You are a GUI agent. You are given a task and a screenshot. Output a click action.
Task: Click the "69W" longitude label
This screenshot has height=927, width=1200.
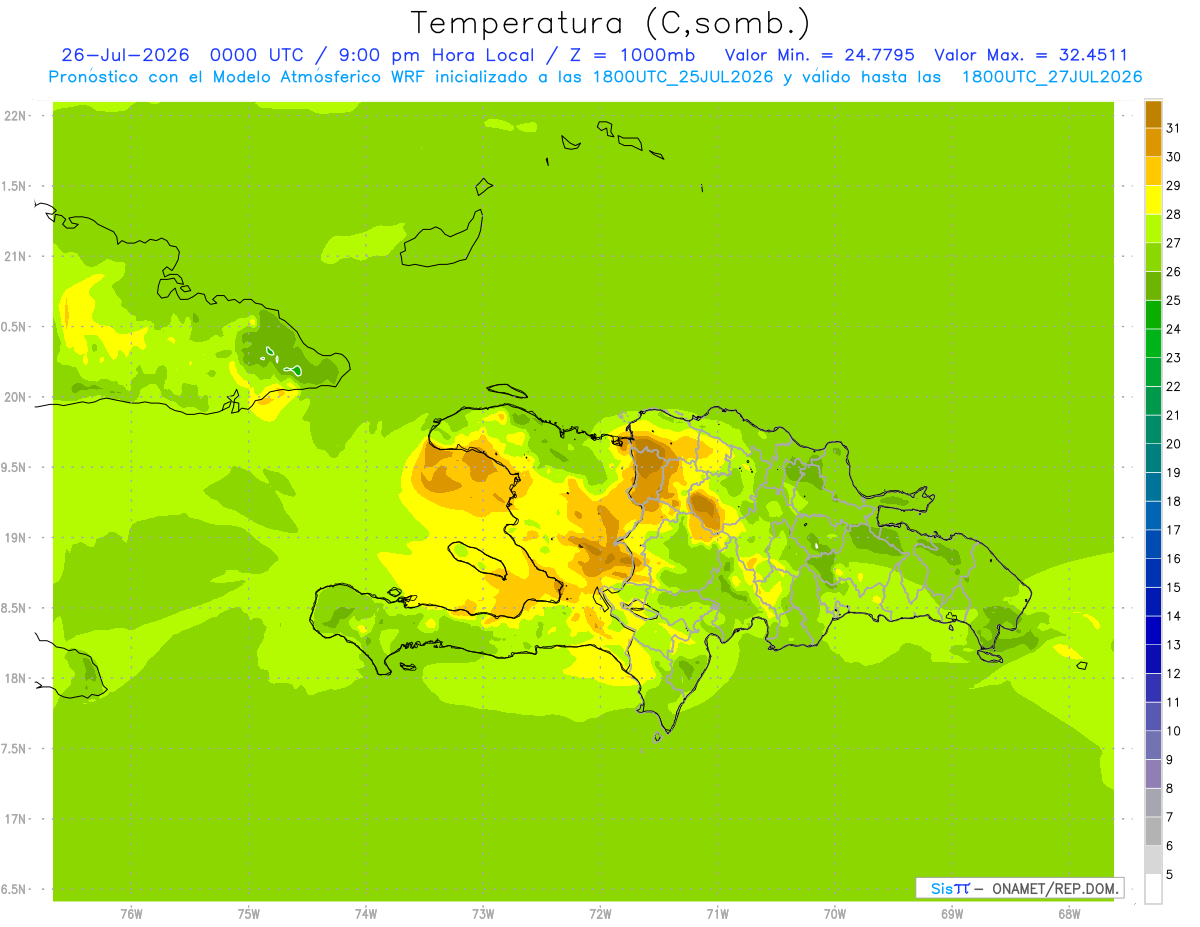pyautogui.click(x=952, y=914)
